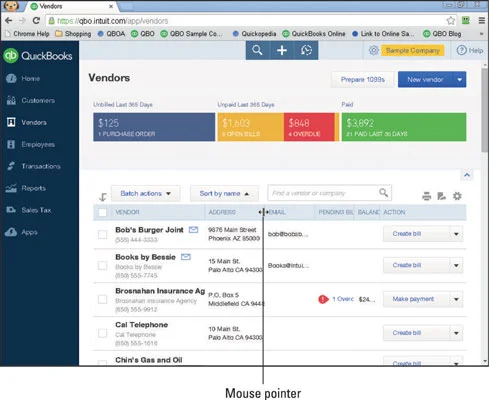Go to Home in sidebar
The height and width of the screenshot is (400, 489).
click(31, 79)
